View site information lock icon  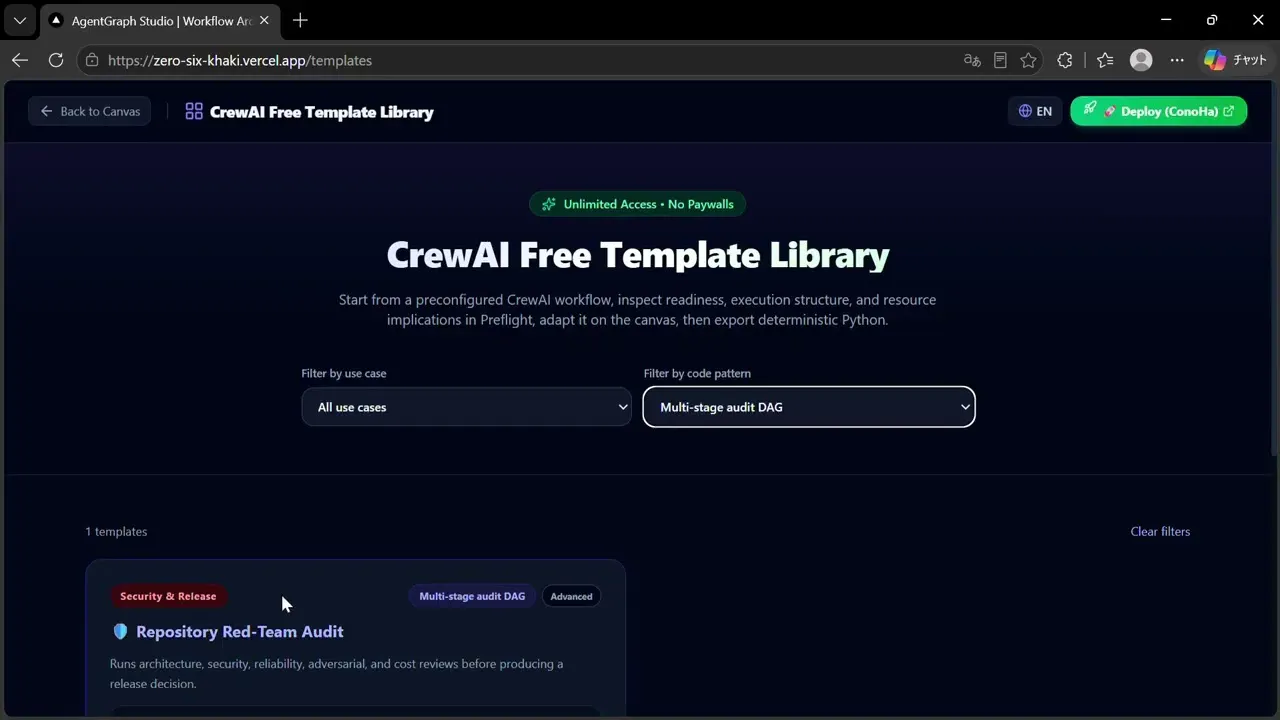(92, 60)
